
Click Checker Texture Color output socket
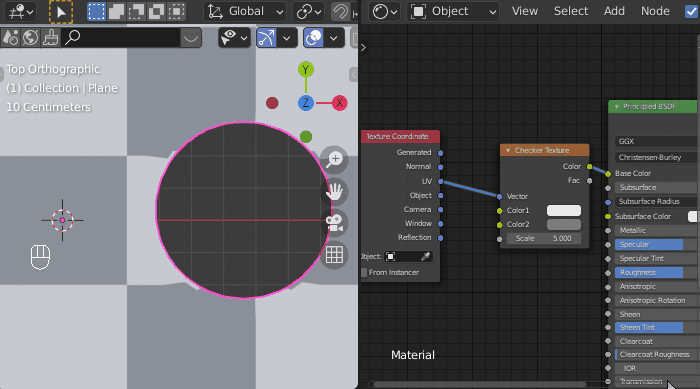pos(589,167)
